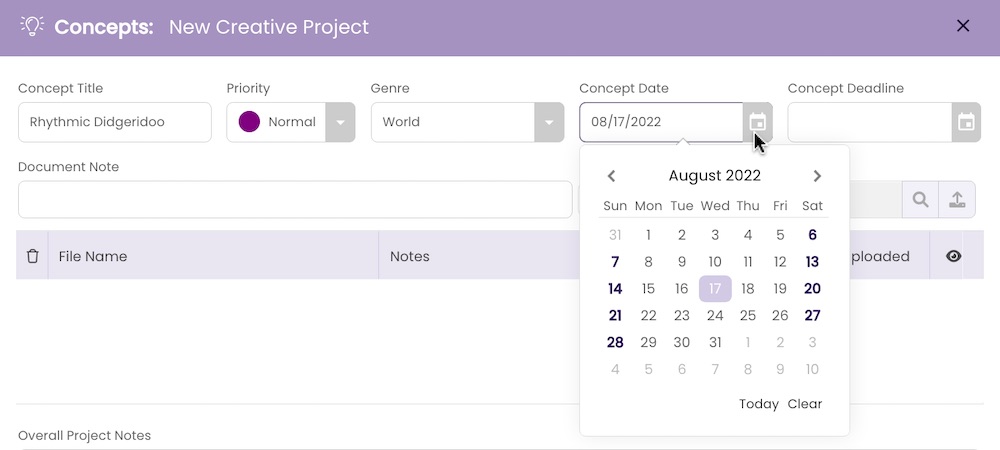Click the Concept Deadline label

(846, 89)
